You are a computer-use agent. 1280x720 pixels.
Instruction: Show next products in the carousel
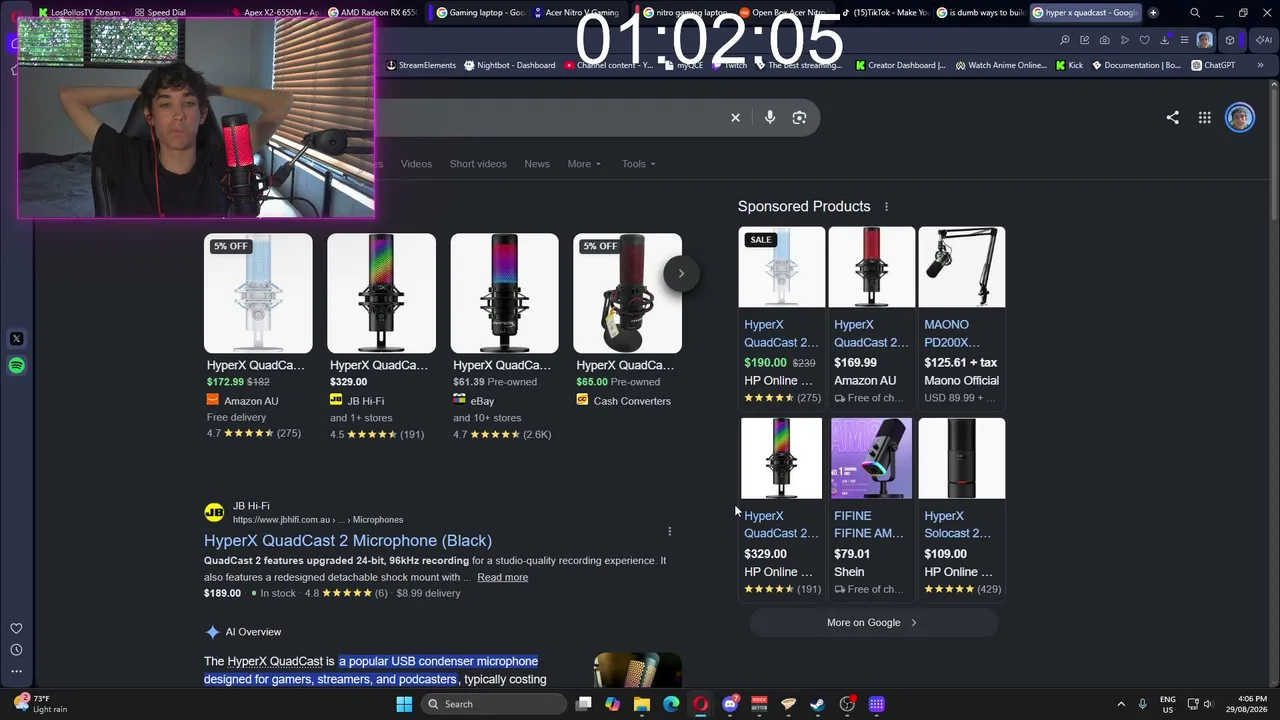681,273
